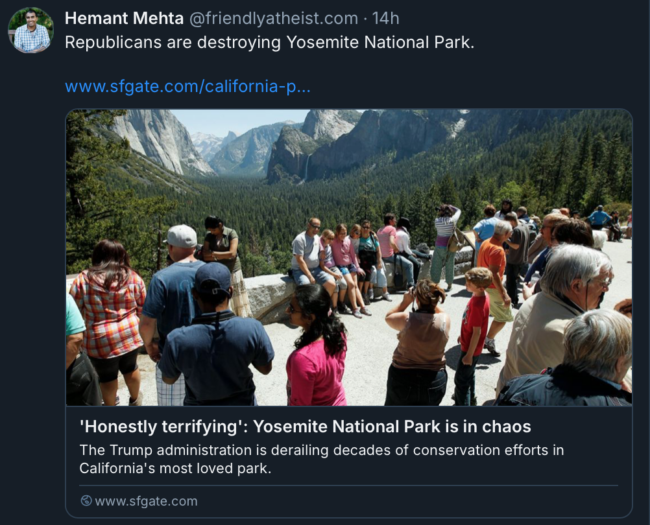
Task: Click the www.sfgate.com domain in card footer
Action: pyautogui.click(x=146, y=501)
